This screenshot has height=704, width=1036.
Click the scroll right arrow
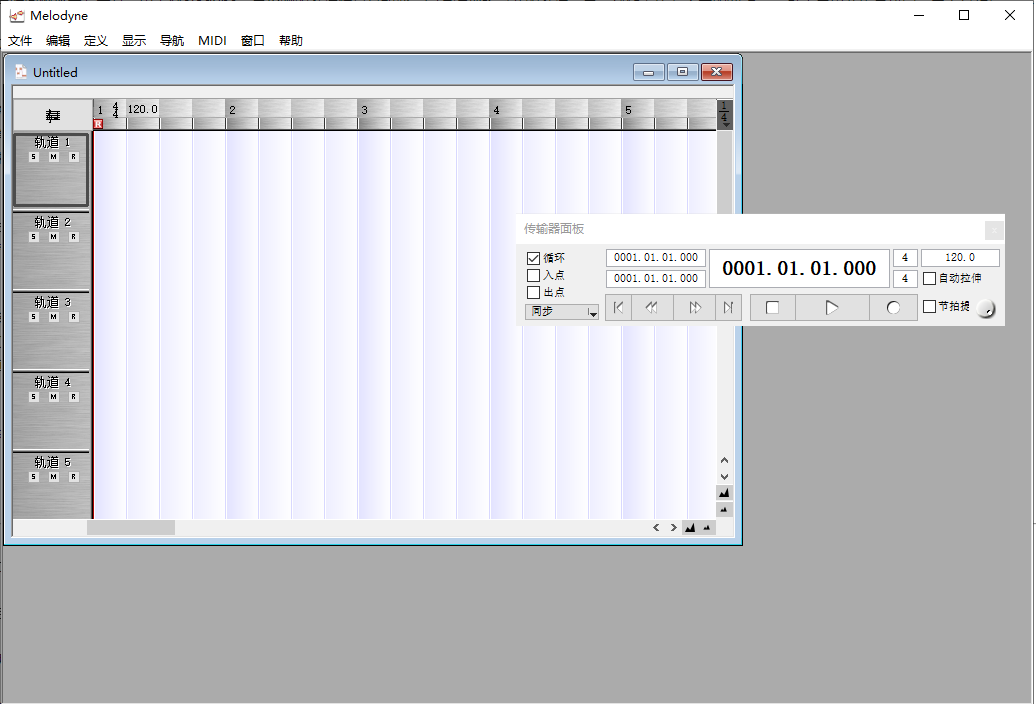point(673,528)
